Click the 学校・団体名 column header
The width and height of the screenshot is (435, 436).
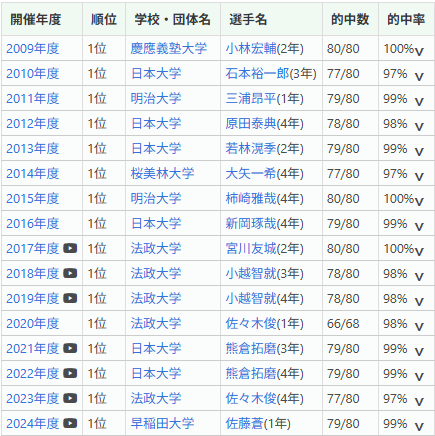(x=172, y=19)
